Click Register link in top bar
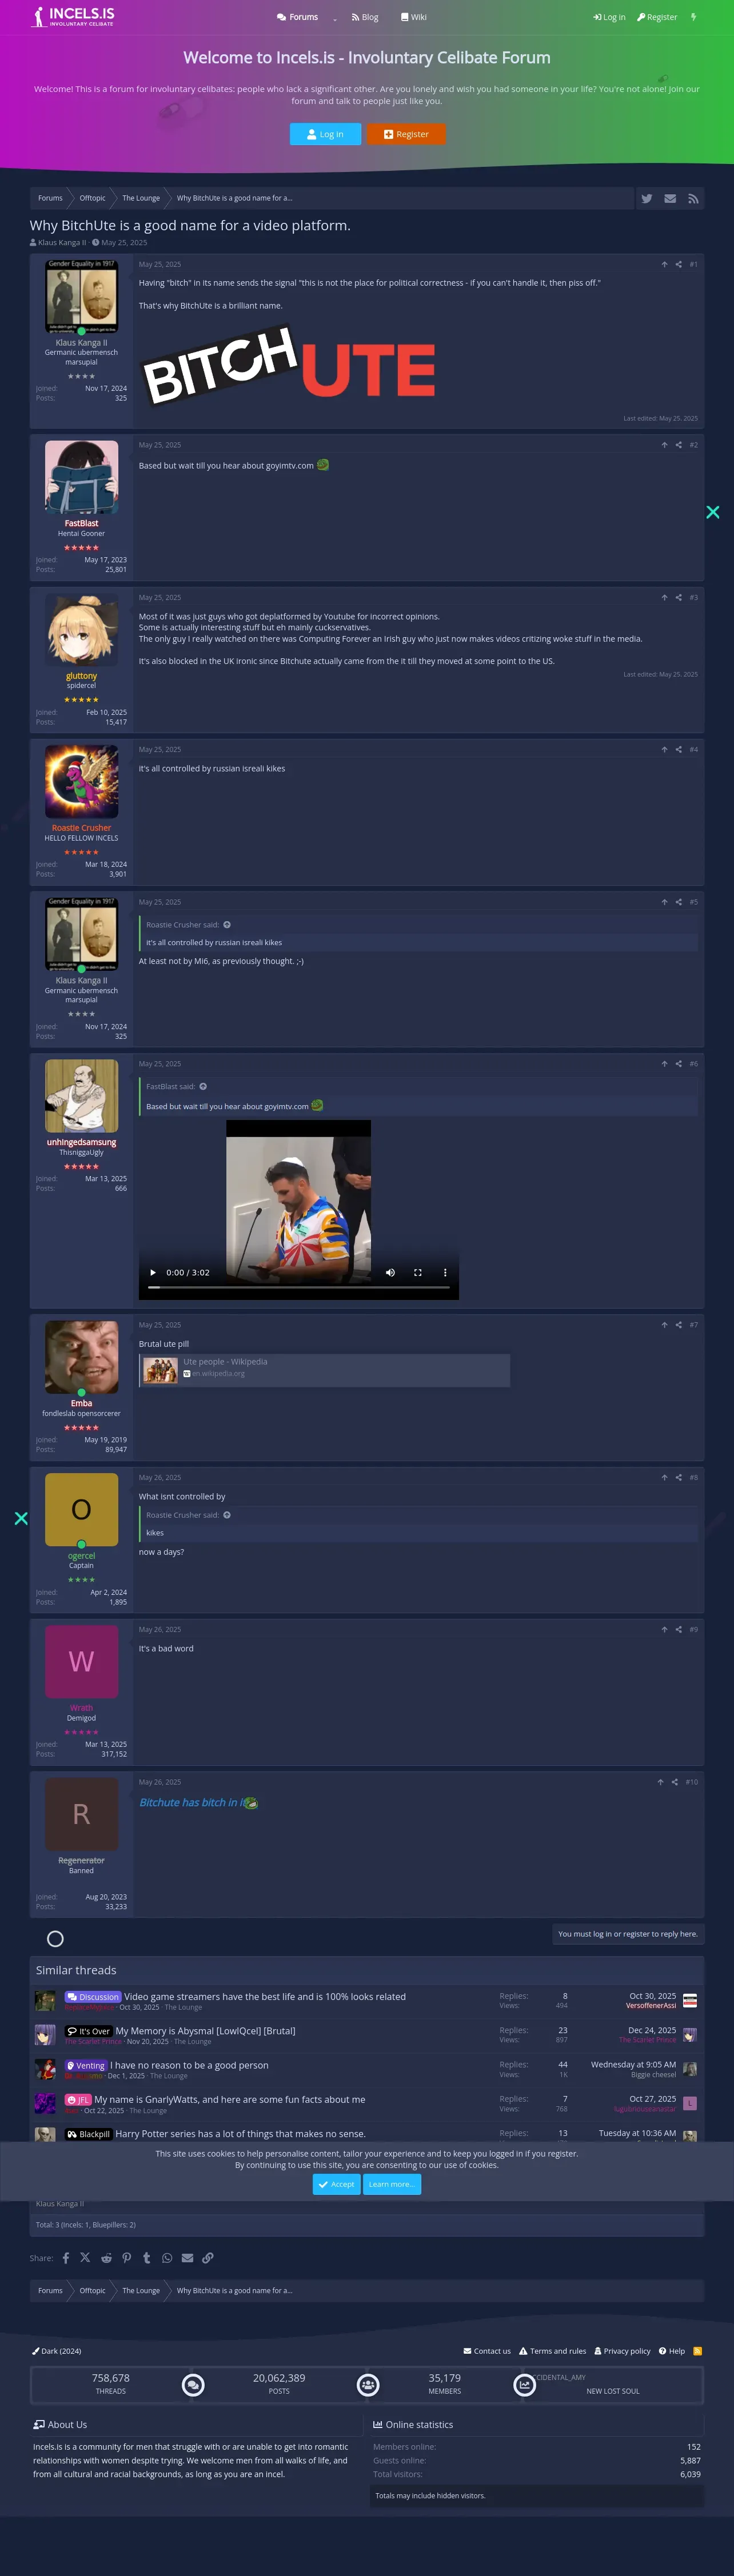The width and height of the screenshot is (734, 2576). 657,17
